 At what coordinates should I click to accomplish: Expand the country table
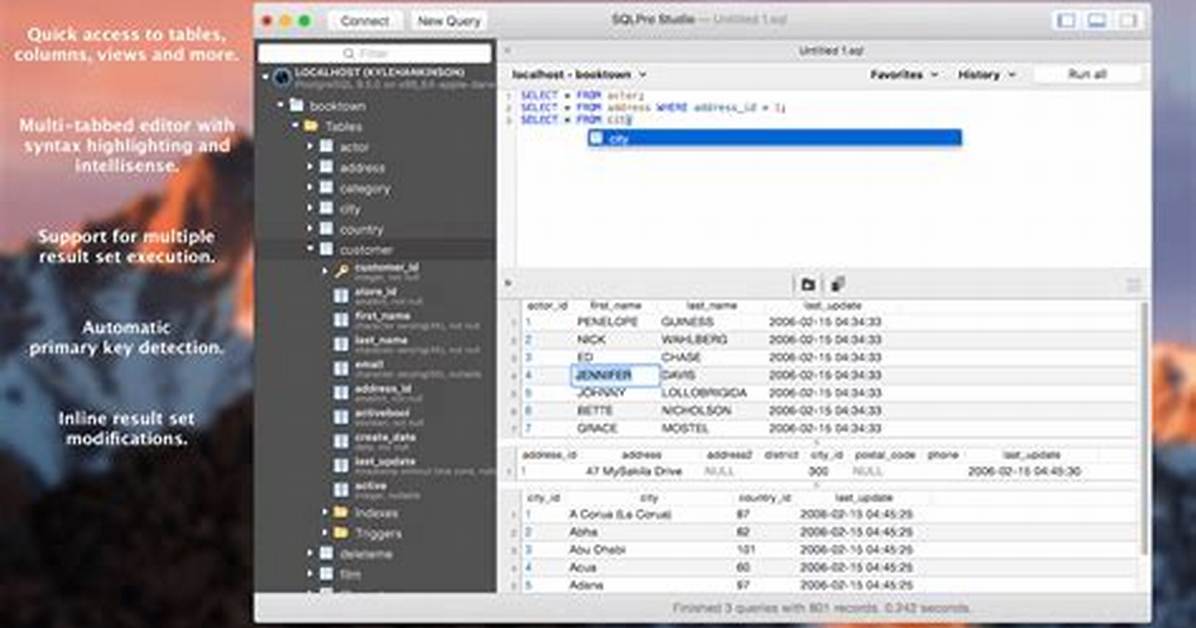310,229
